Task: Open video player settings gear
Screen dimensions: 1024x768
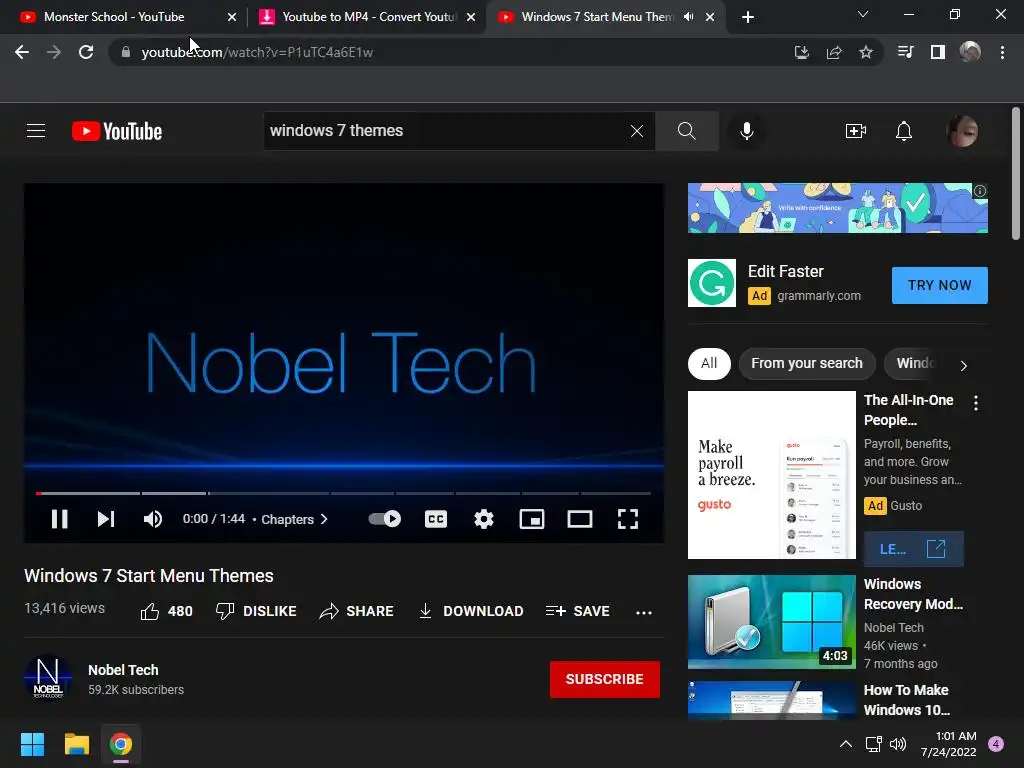Action: (484, 519)
